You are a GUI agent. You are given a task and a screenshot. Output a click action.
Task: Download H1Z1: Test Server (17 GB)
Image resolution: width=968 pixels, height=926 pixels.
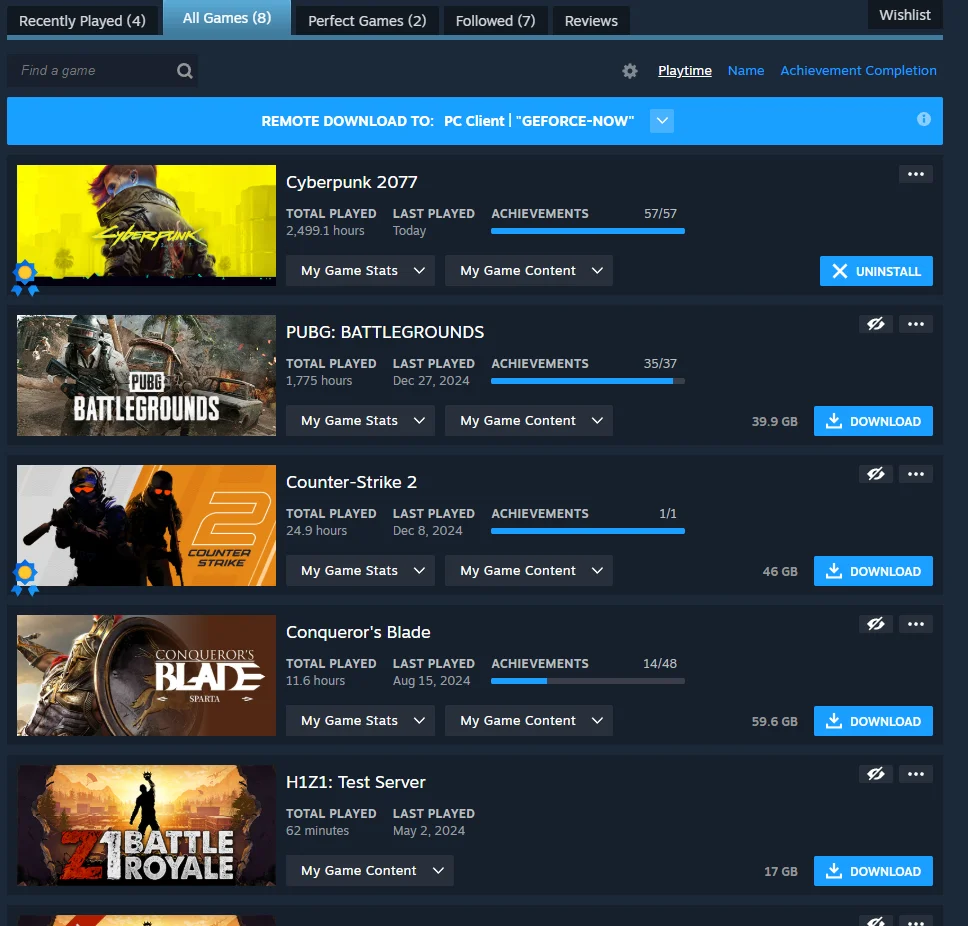point(873,871)
